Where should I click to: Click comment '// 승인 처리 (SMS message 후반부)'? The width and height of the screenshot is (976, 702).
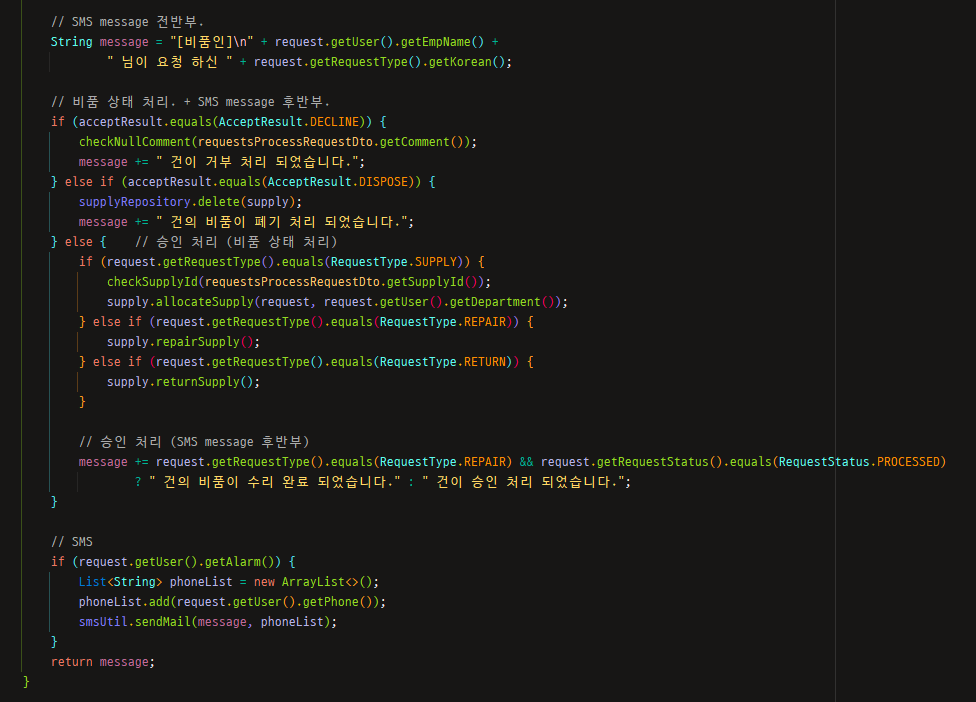point(194,442)
